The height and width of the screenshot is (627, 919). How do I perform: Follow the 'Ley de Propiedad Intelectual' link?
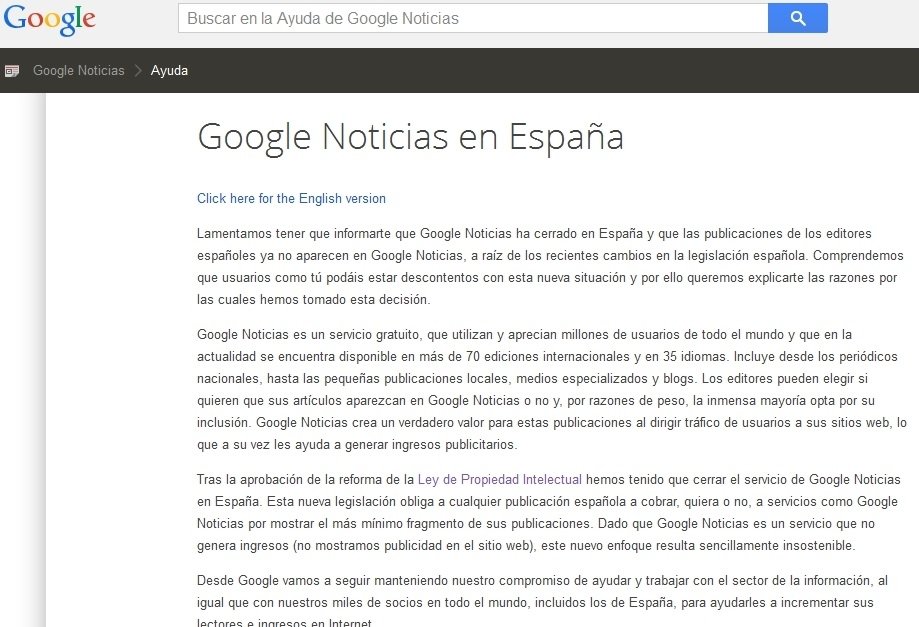[499, 479]
